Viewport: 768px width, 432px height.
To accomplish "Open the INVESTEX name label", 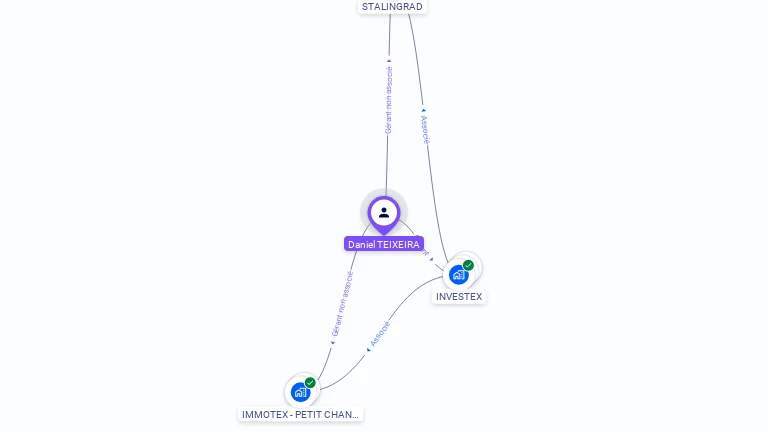I will click(x=459, y=296).
